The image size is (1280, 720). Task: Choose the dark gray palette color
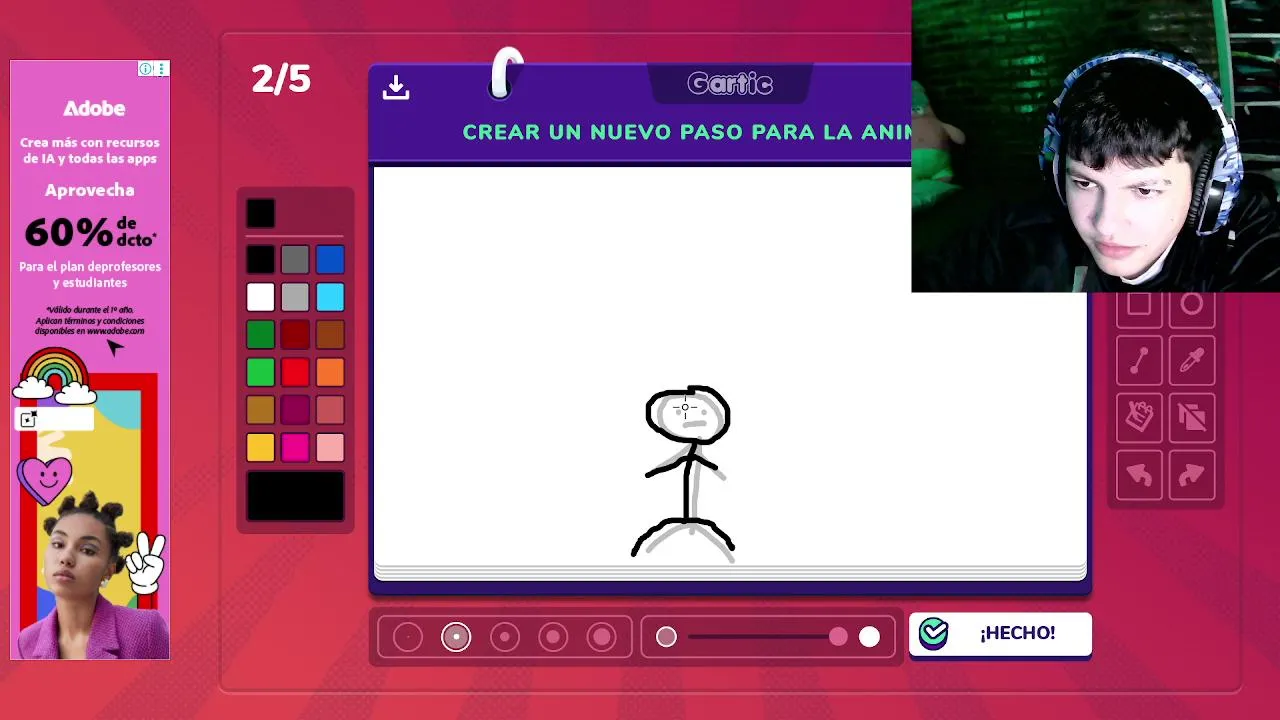point(295,260)
